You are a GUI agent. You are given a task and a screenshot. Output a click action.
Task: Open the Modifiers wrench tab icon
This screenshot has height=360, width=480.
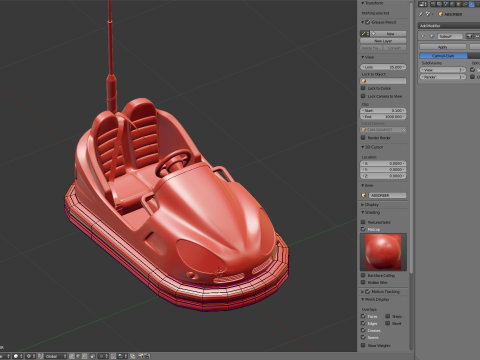point(471,4)
